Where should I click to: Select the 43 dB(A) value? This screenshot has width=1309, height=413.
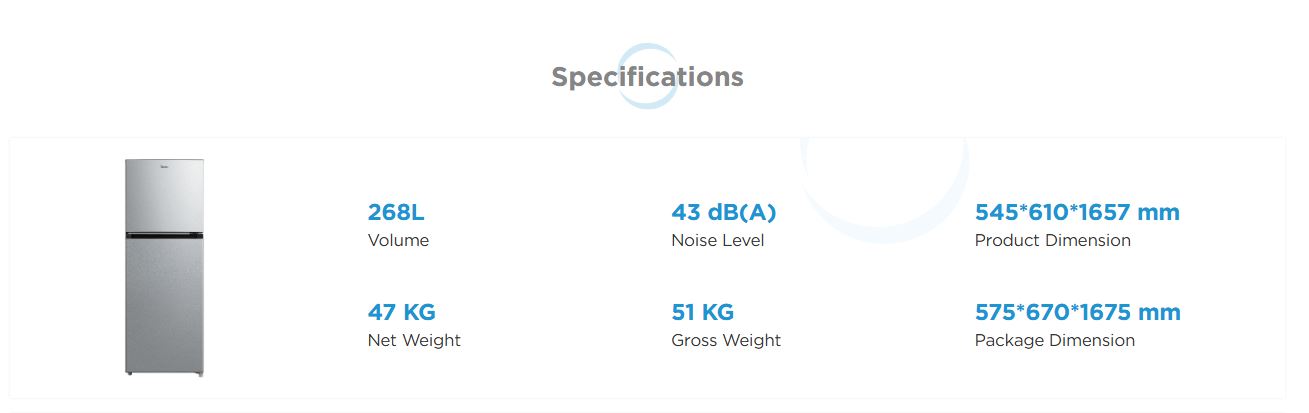click(x=723, y=212)
